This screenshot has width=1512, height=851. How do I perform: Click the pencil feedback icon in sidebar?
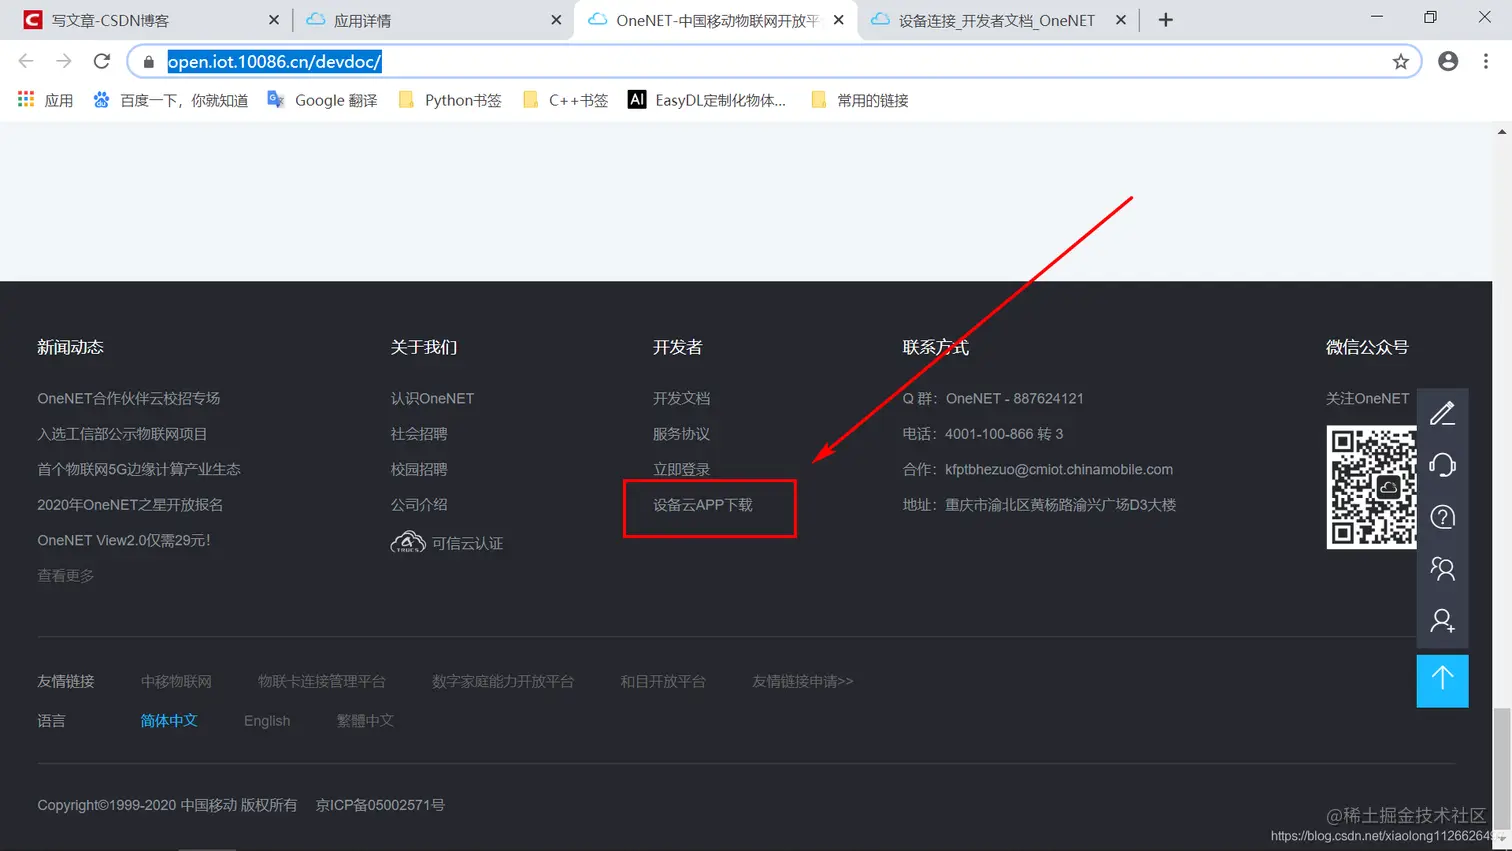click(1442, 413)
